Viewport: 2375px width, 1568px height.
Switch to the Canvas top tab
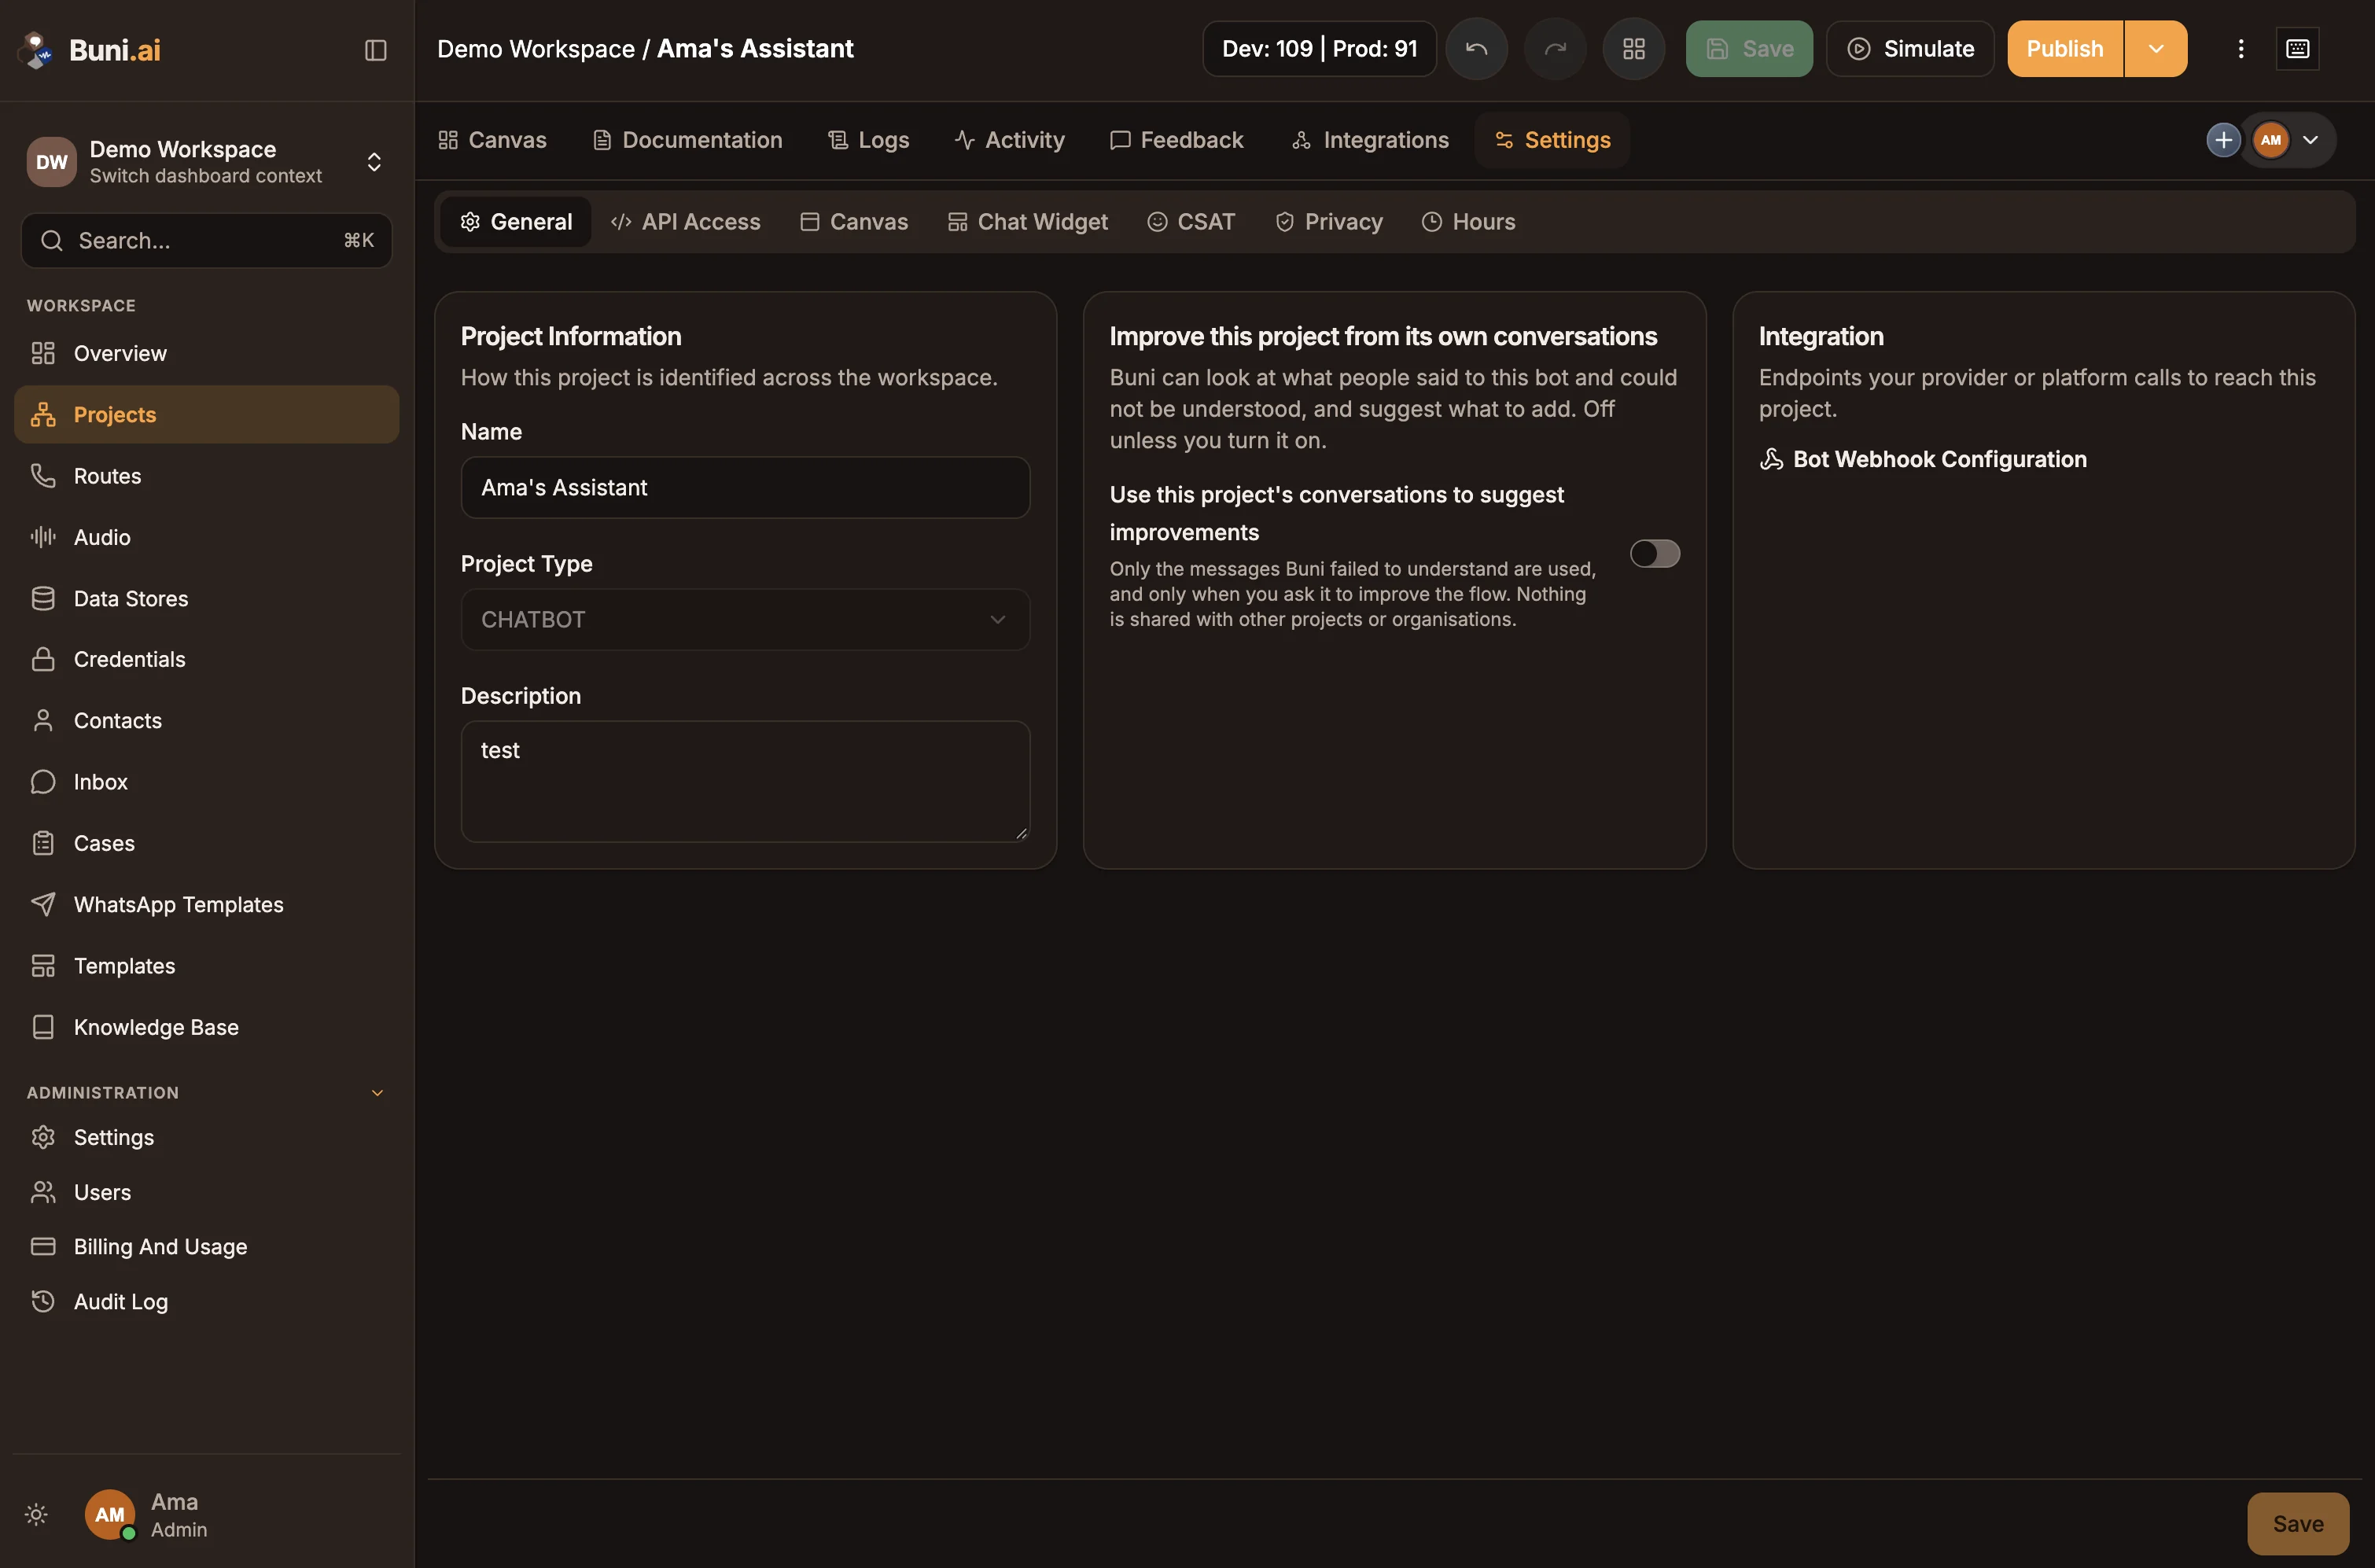pyautogui.click(x=492, y=140)
